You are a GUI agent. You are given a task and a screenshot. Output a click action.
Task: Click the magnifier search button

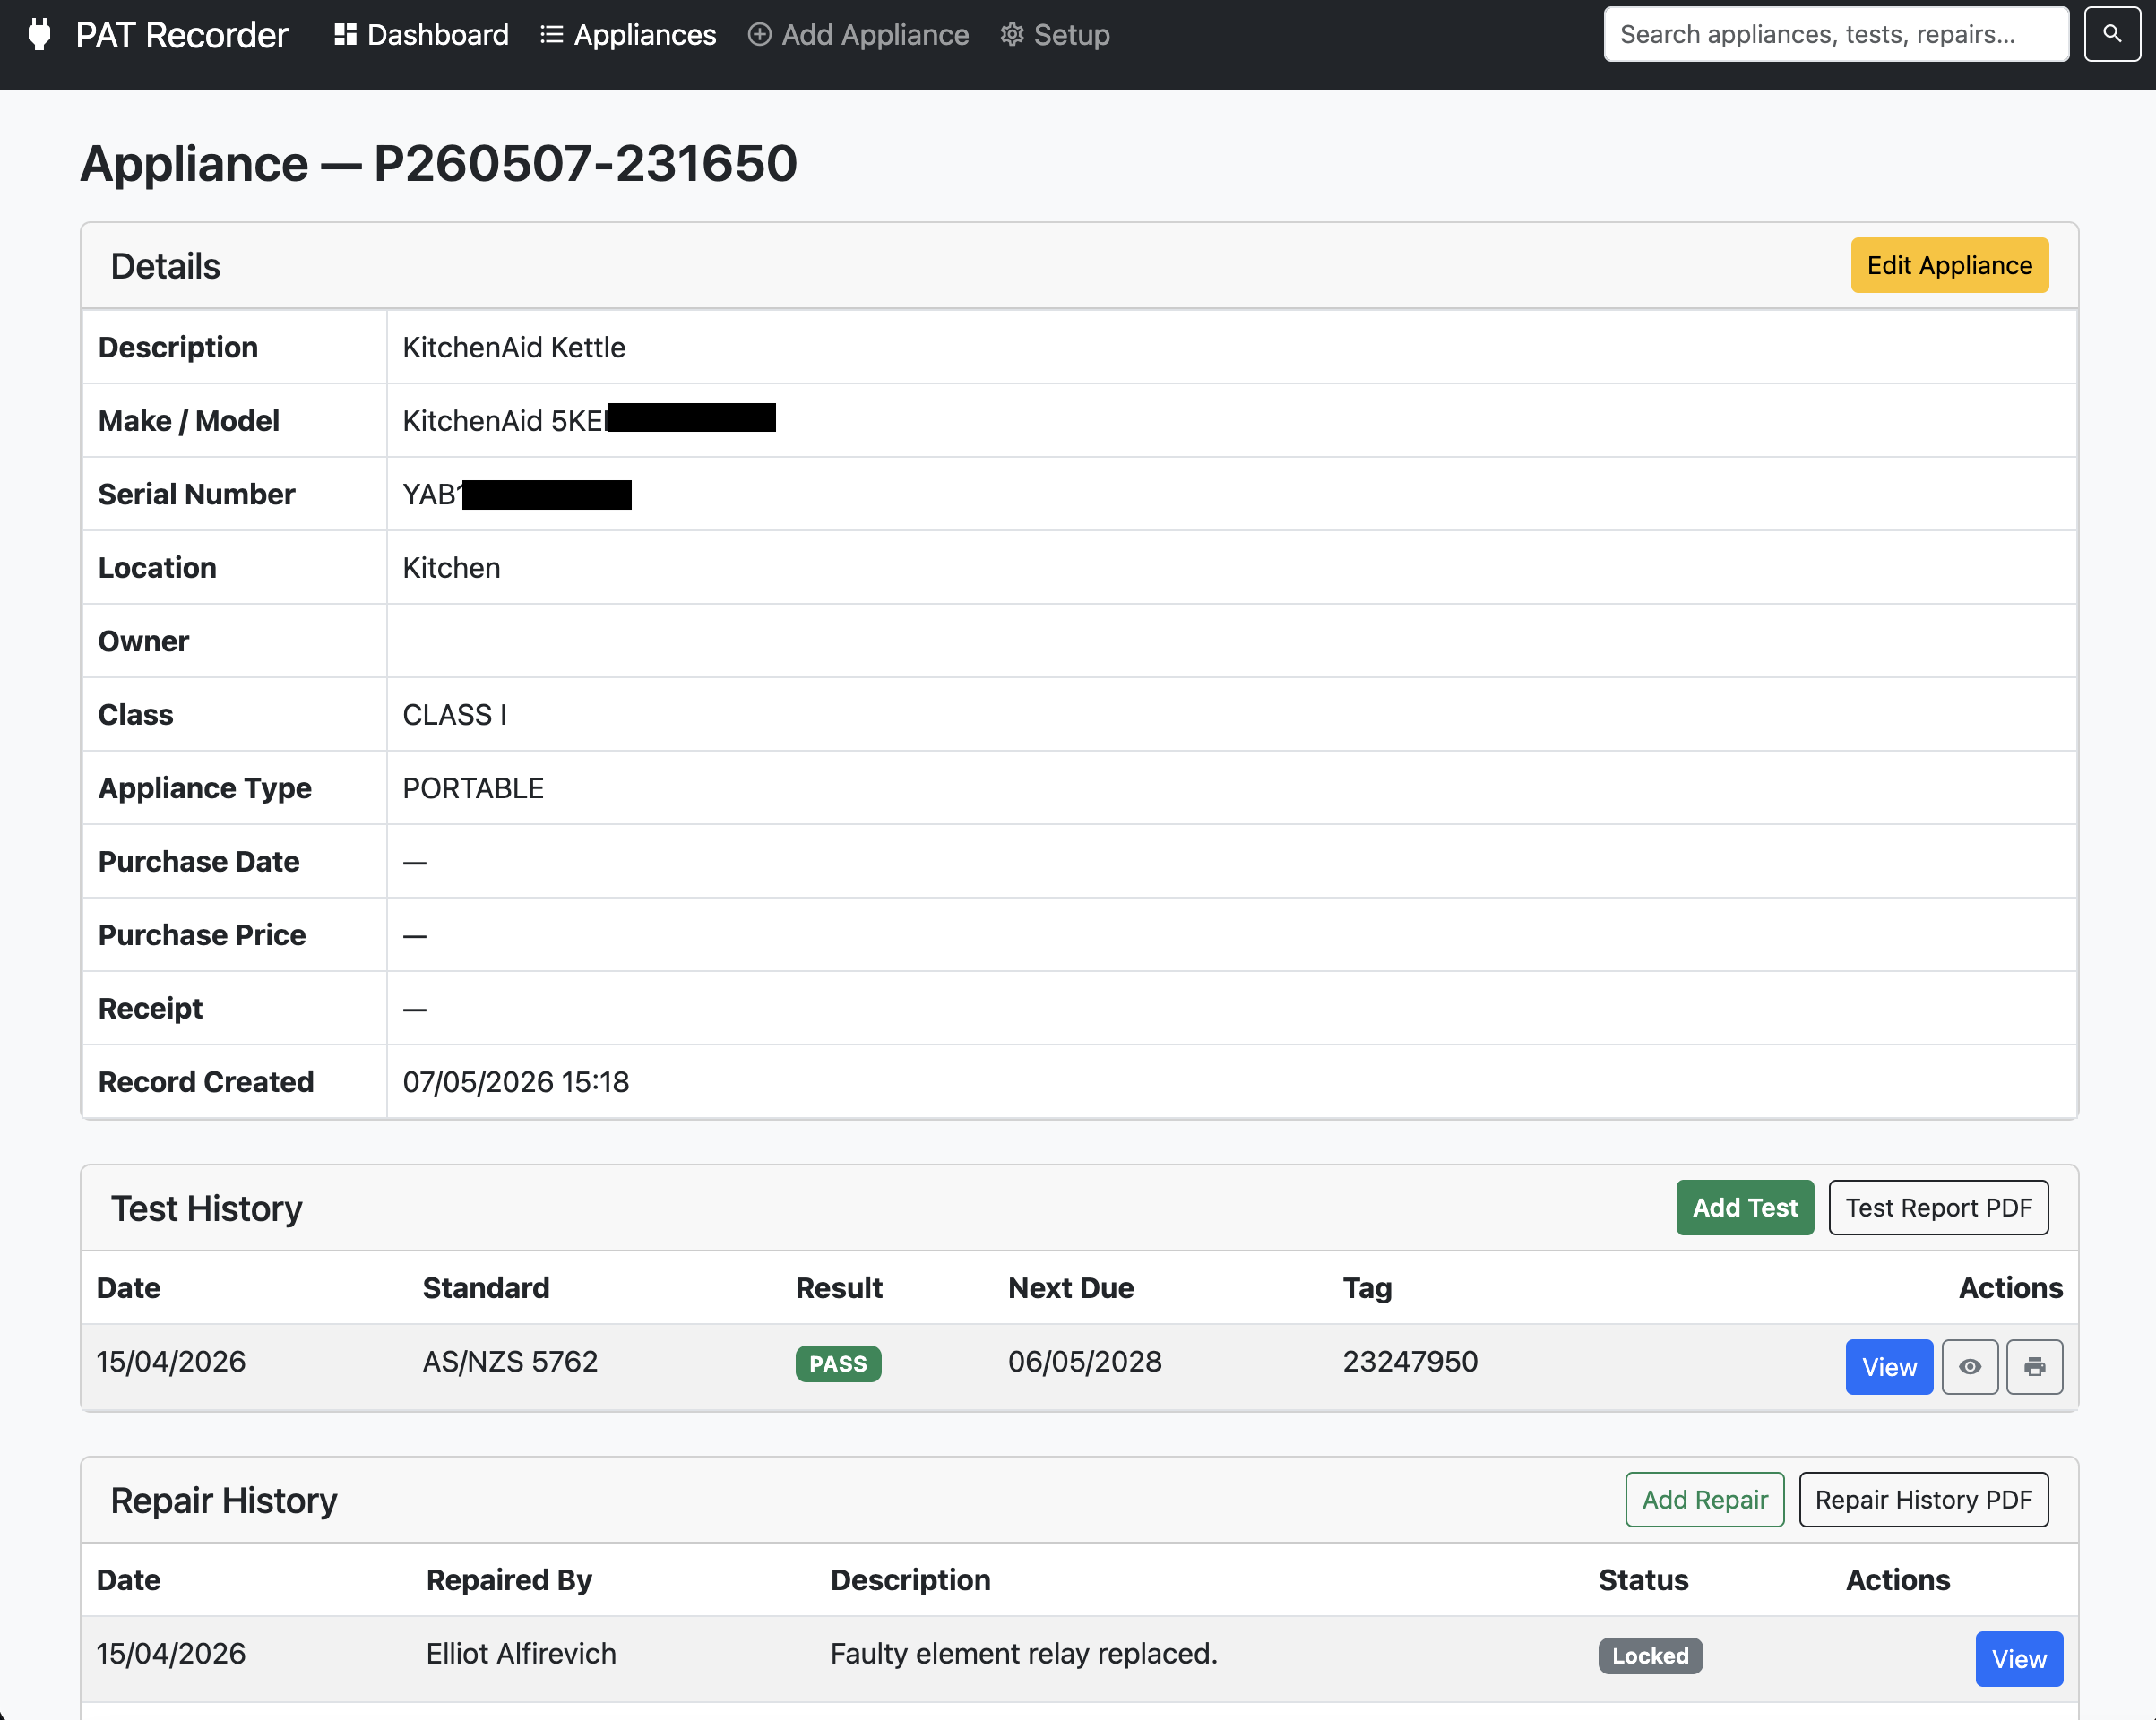pos(2111,34)
